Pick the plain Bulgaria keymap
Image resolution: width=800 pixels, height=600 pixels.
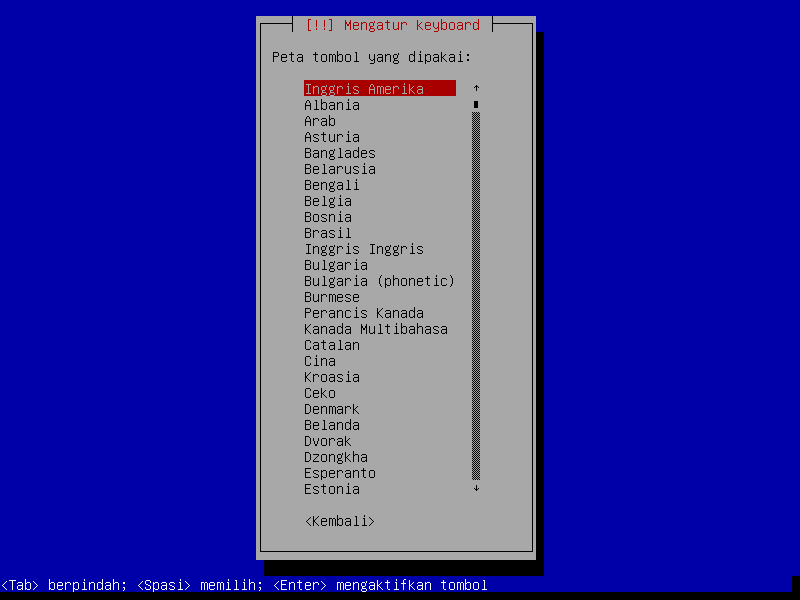(336, 265)
